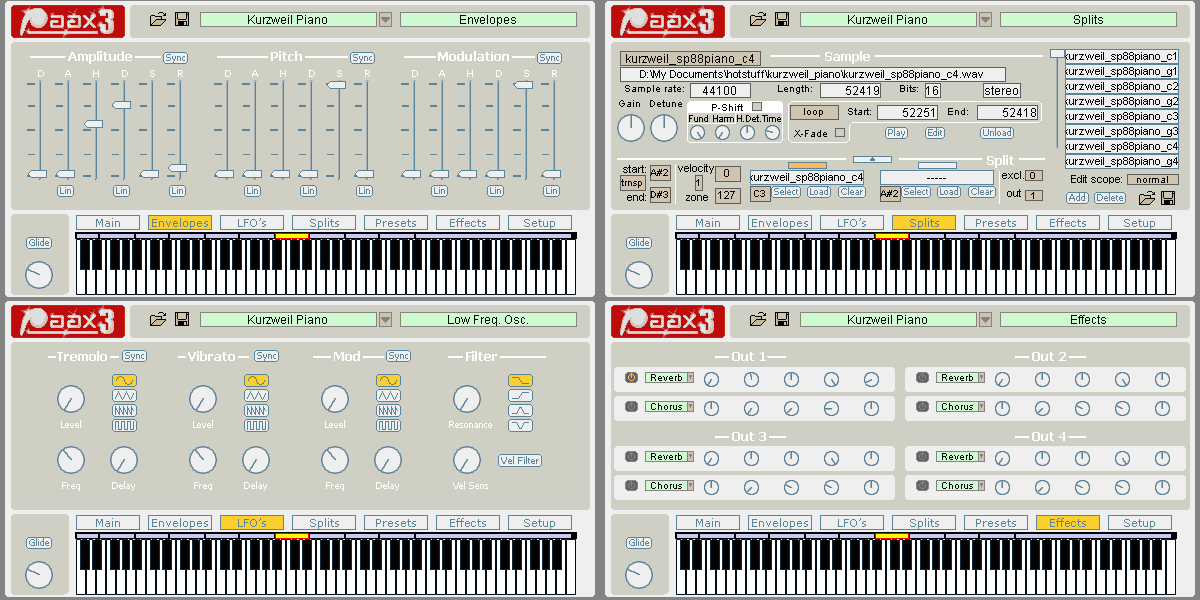Click the Play sample button

[897, 133]
